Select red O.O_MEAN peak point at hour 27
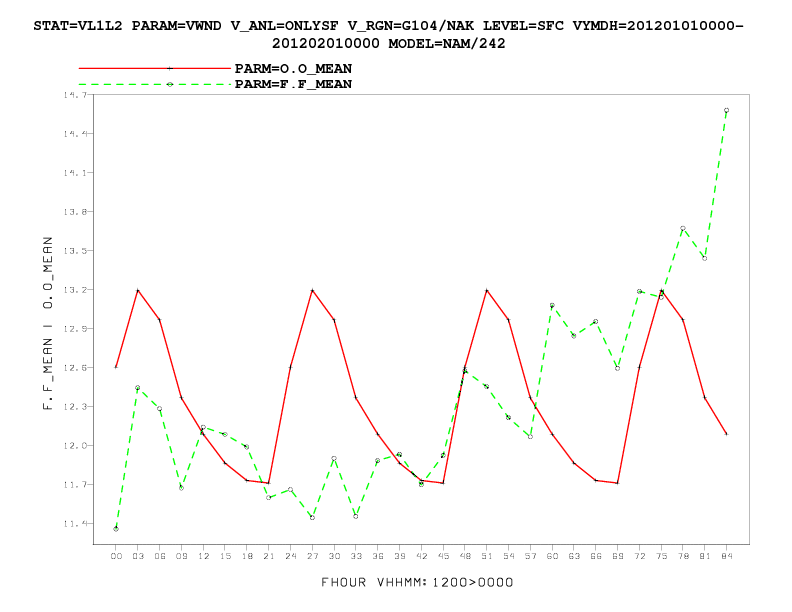This screenshot has height=612, width=792. coord(312,290)
